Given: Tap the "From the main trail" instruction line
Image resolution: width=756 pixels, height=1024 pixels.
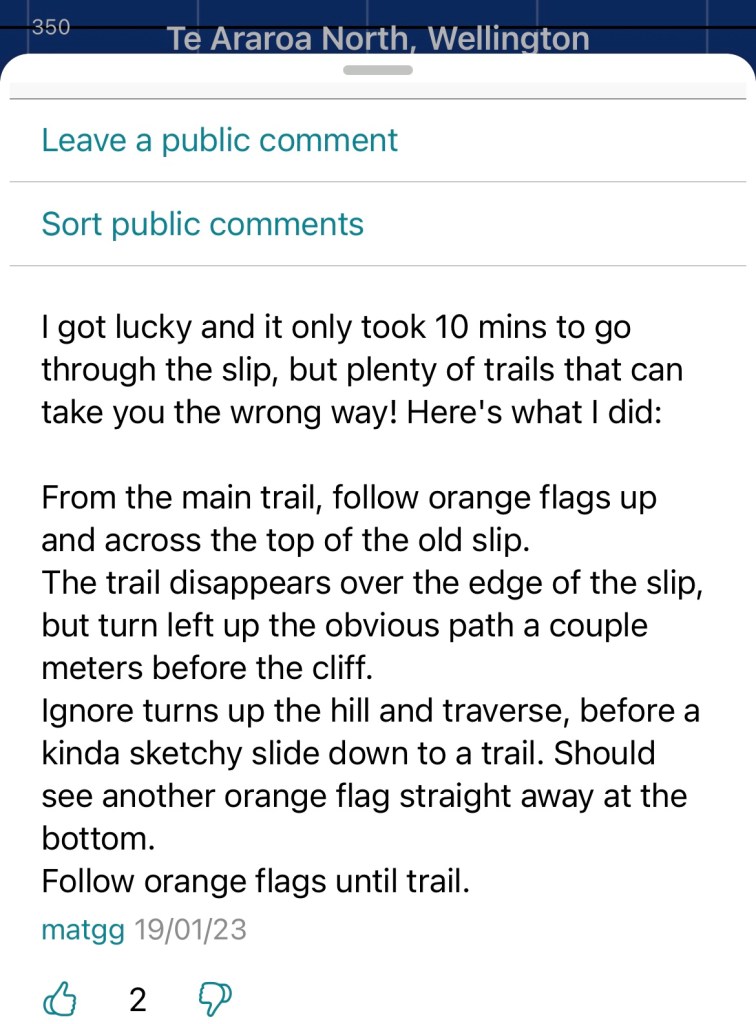Looking at the screenshot, I should (x=349, y=498).
